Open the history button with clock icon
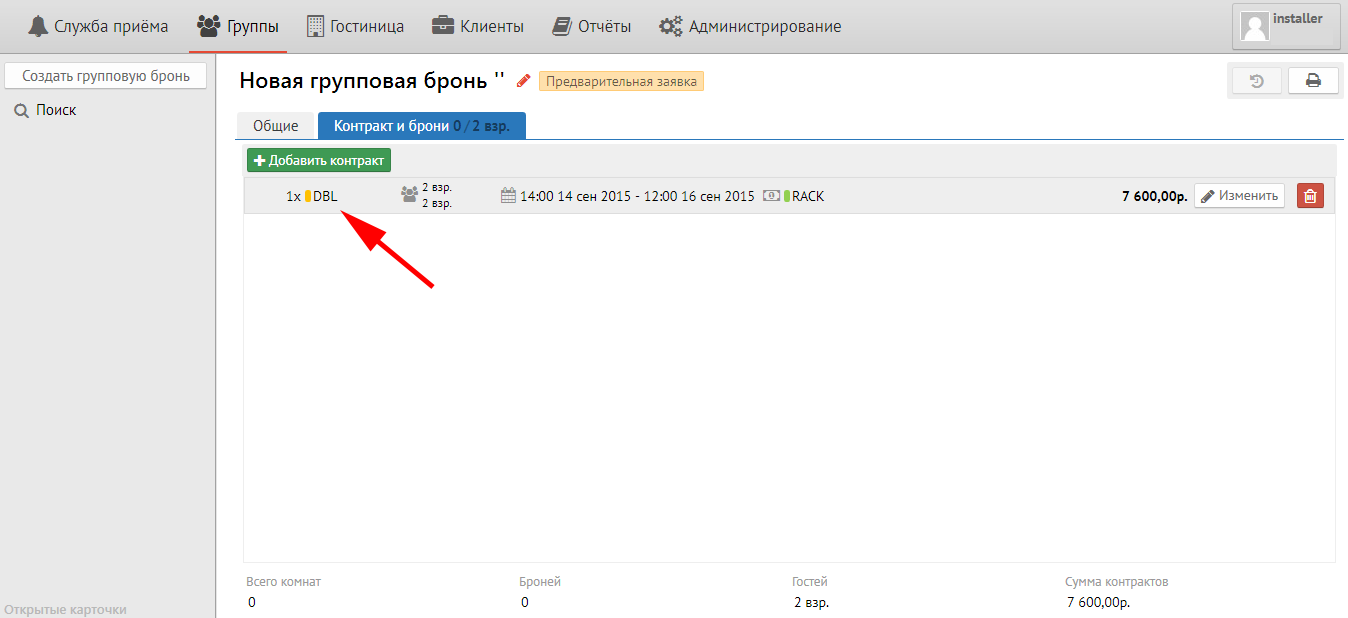1348x618 pixels. tap(1257, 81)
